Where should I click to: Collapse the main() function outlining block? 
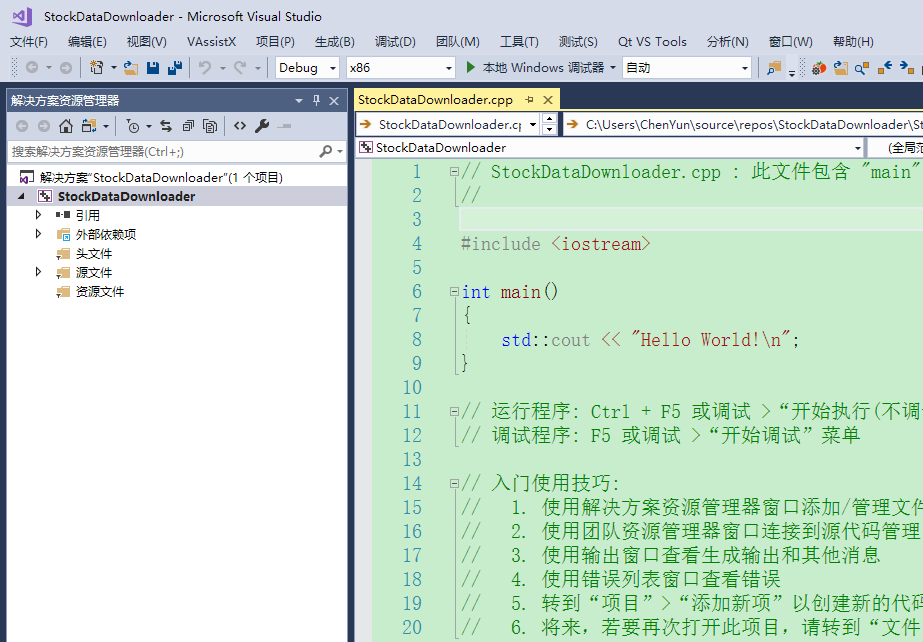[454, 292]
